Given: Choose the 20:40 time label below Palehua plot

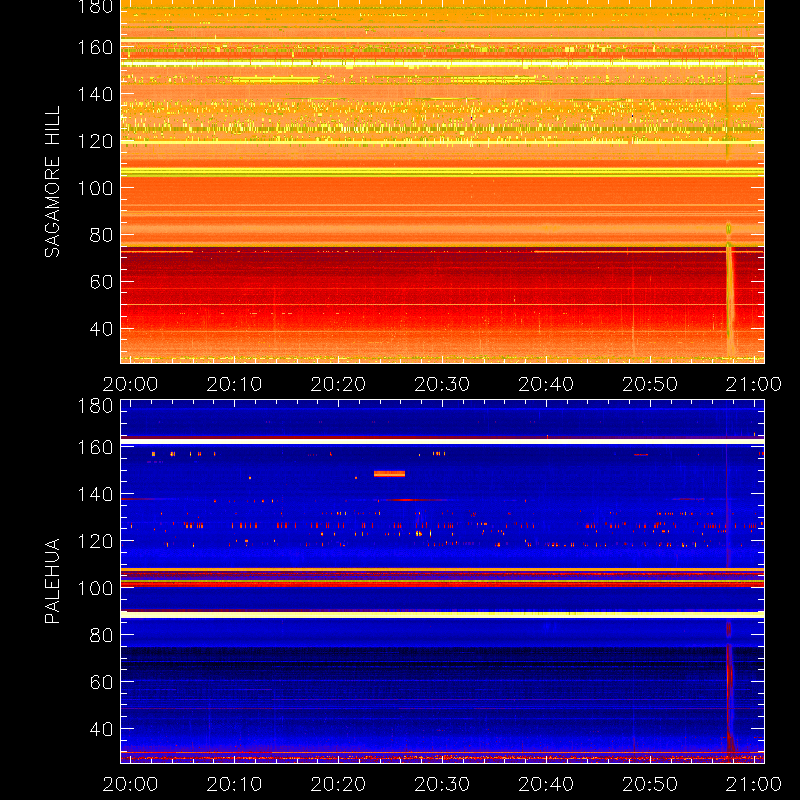Looking at the screenshot, I should (546, 784).
